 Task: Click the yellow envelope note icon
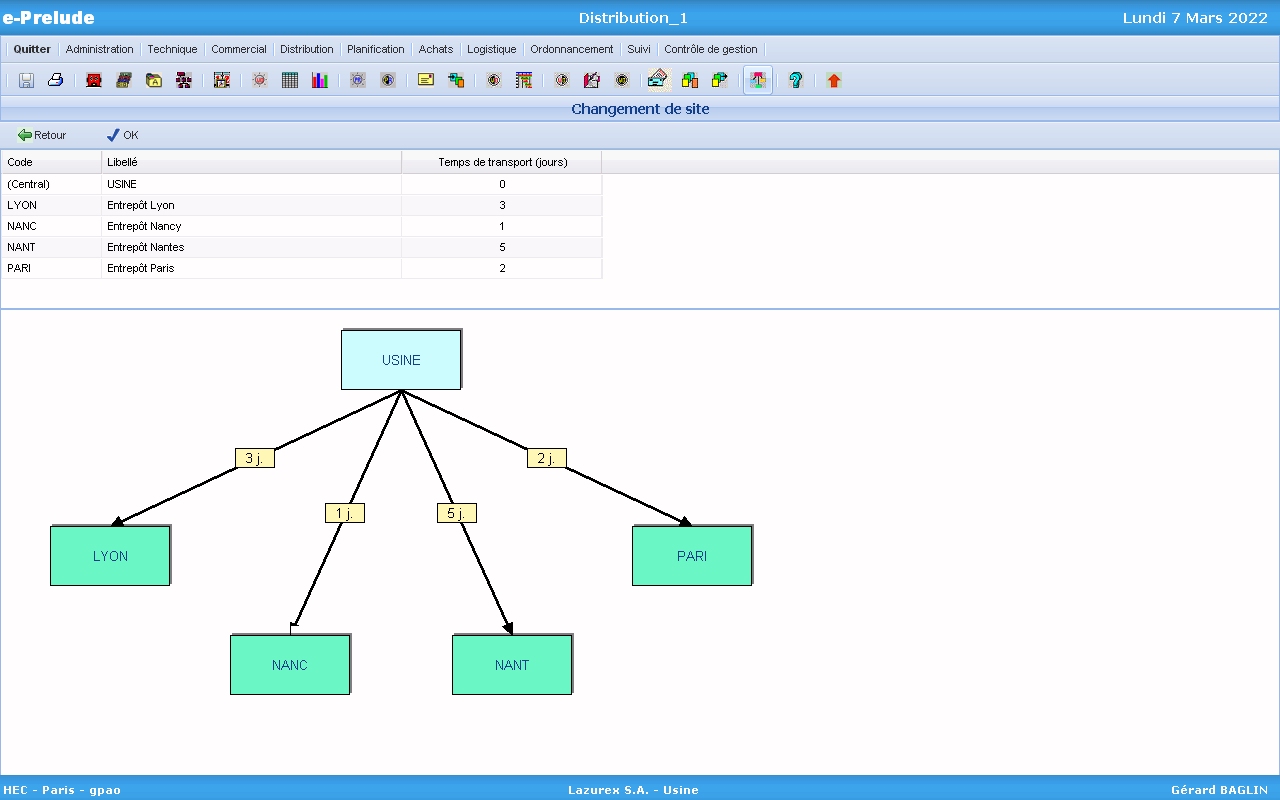point(426,80)
